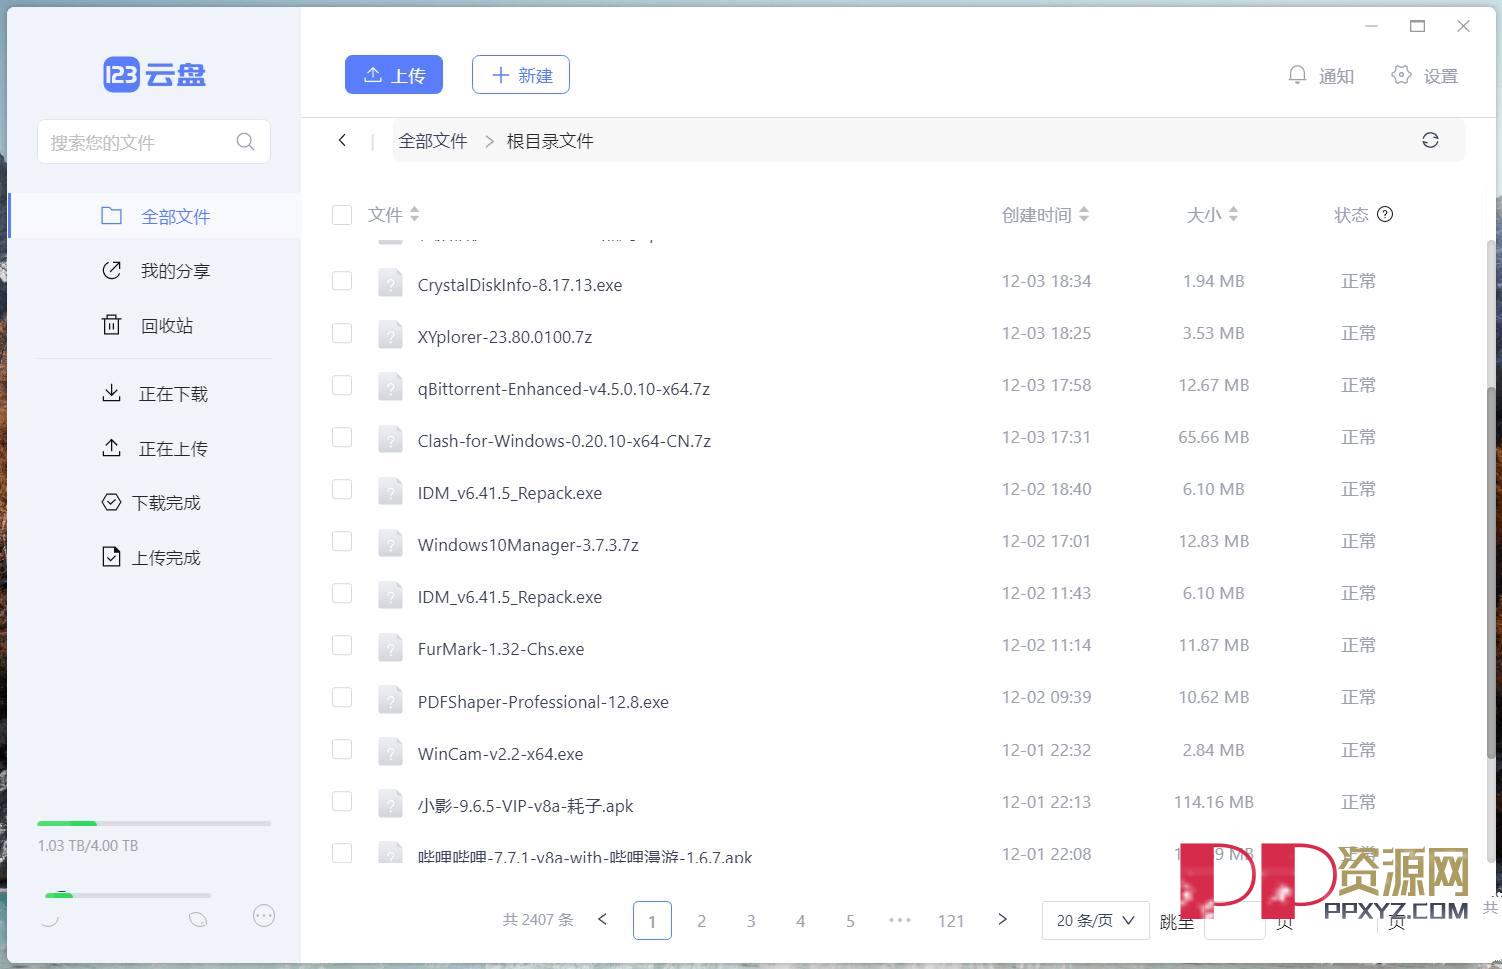Check the box for XYplorer-23.80.0100.7z
This screenshot has width=1502, height=969.
tap(342, 333)
